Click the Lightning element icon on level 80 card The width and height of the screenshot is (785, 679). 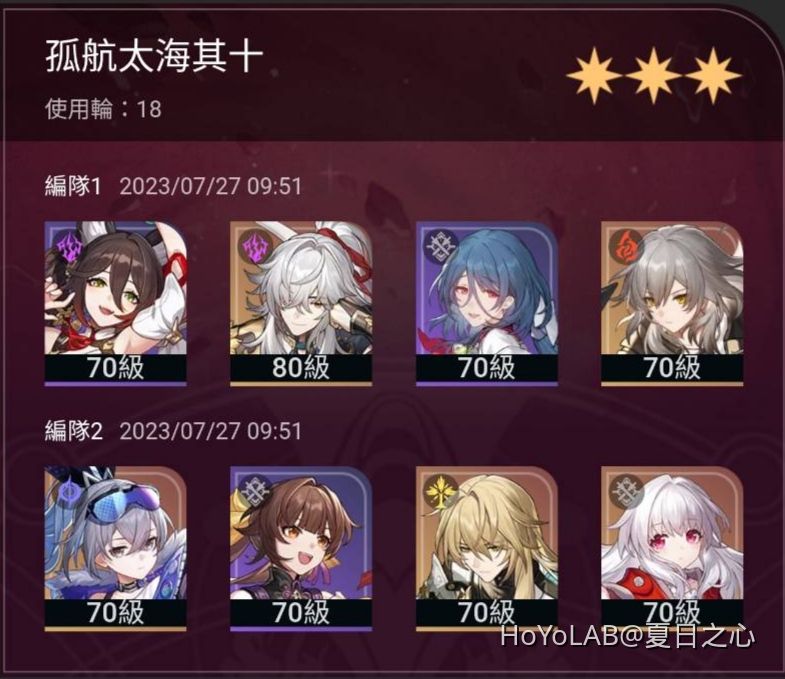pyautogui.click(x=253, y=245)
